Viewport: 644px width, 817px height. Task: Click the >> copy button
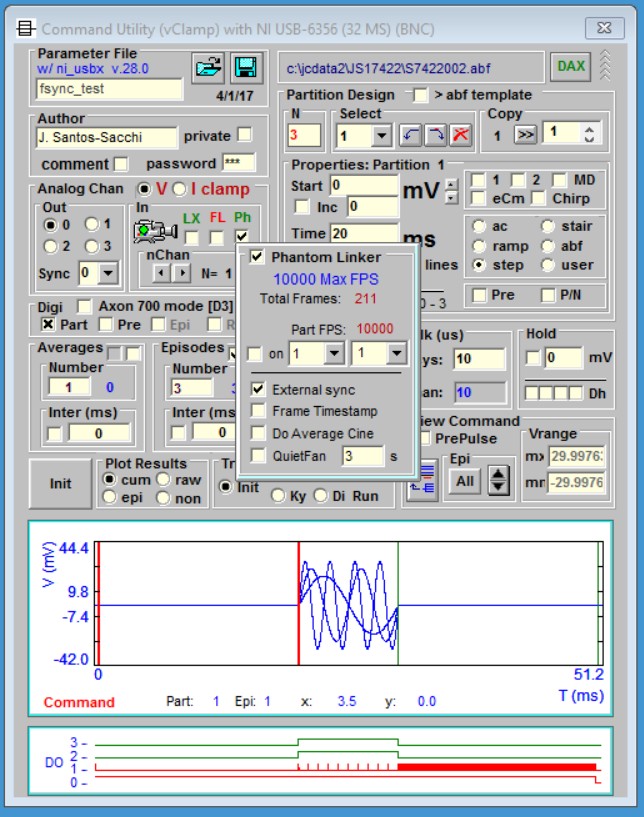[525, 135]
